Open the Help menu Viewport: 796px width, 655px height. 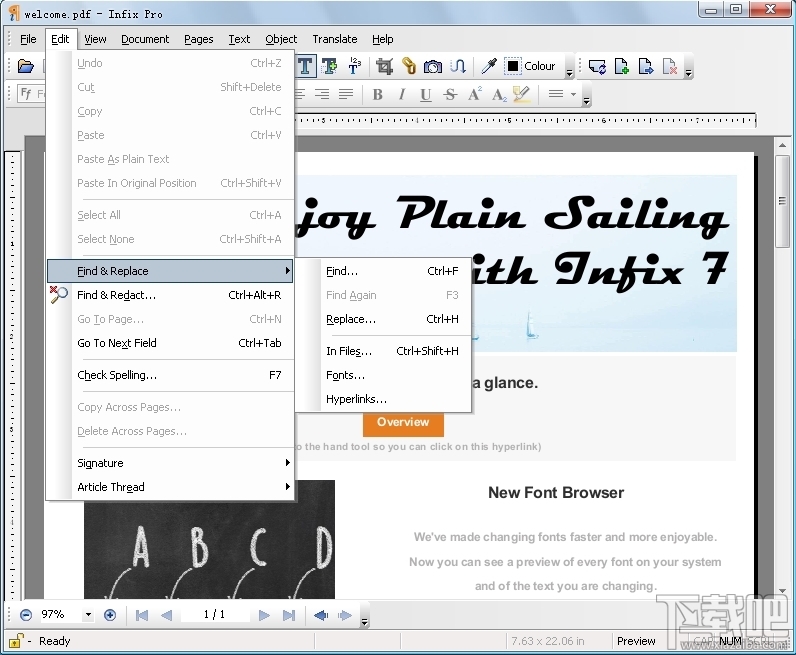click(382, 39)
